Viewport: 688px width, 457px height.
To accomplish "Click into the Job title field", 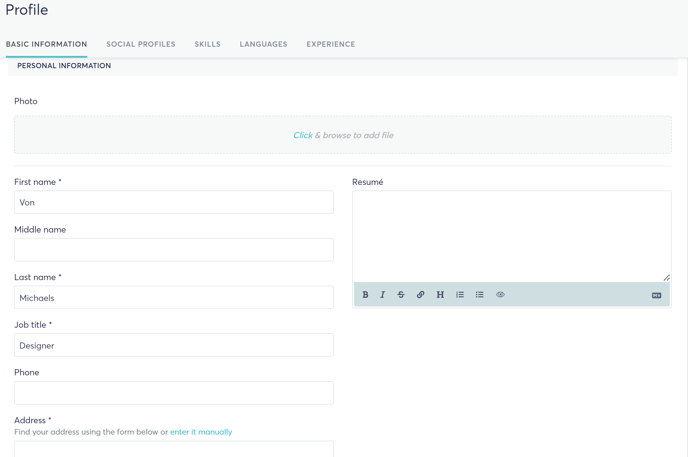I will pos(174,345).
